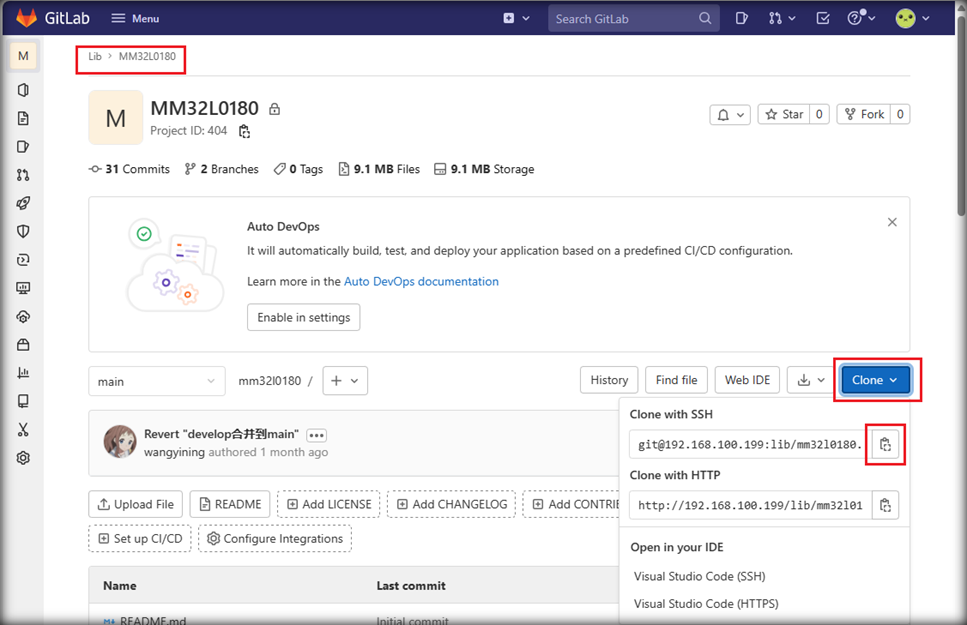
Task: Open the main branch selector
Action: coord(156,381)
